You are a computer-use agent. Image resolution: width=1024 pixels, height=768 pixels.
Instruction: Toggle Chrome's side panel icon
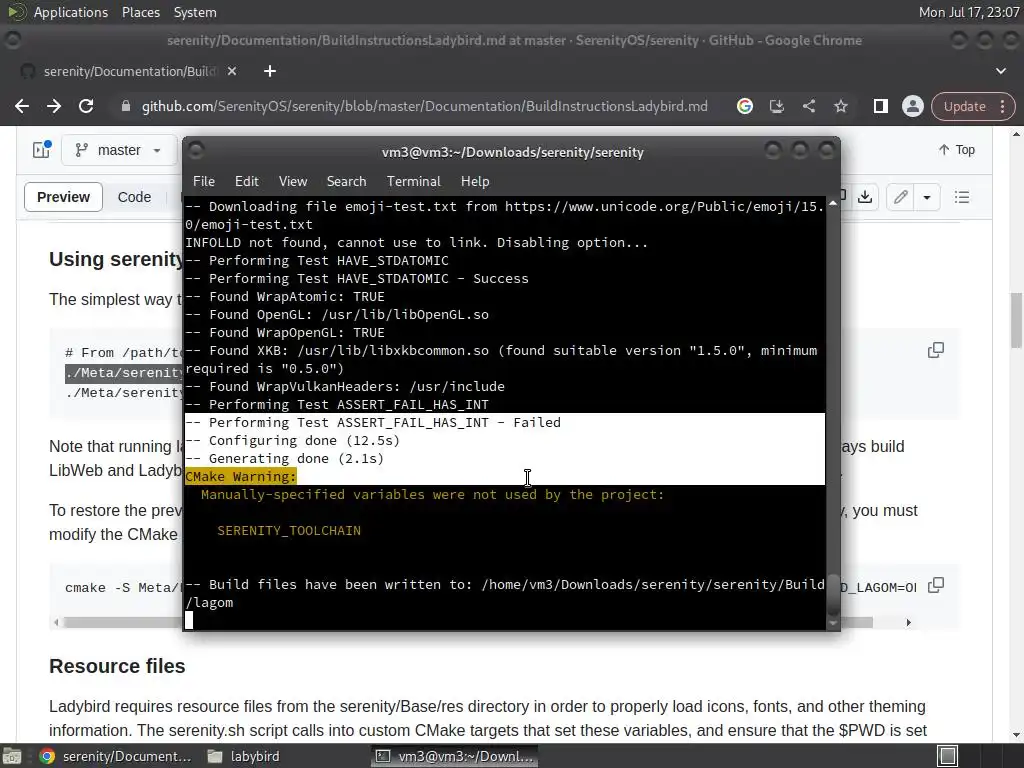[x=880, y=106]
